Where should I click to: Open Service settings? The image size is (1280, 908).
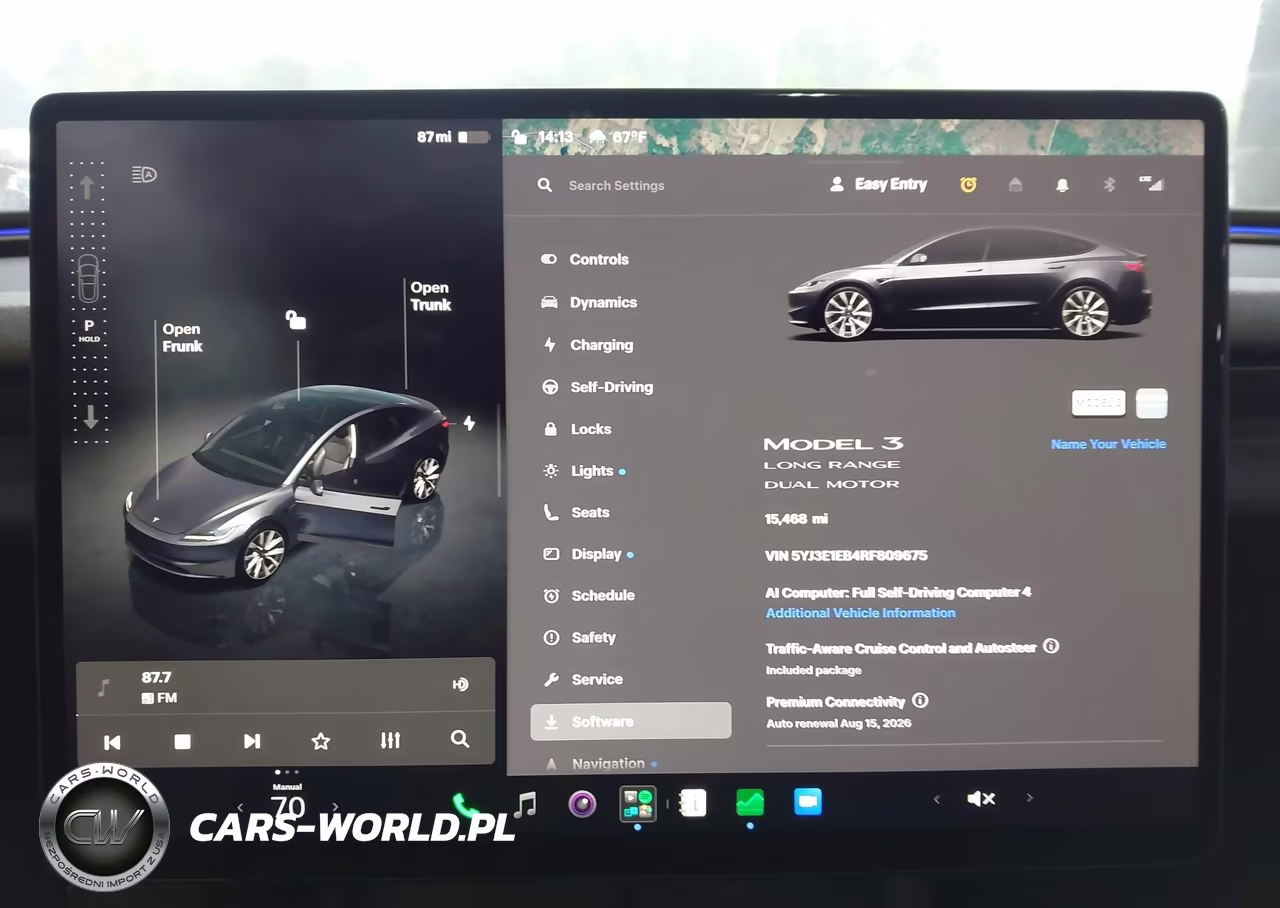pos(583,679)
